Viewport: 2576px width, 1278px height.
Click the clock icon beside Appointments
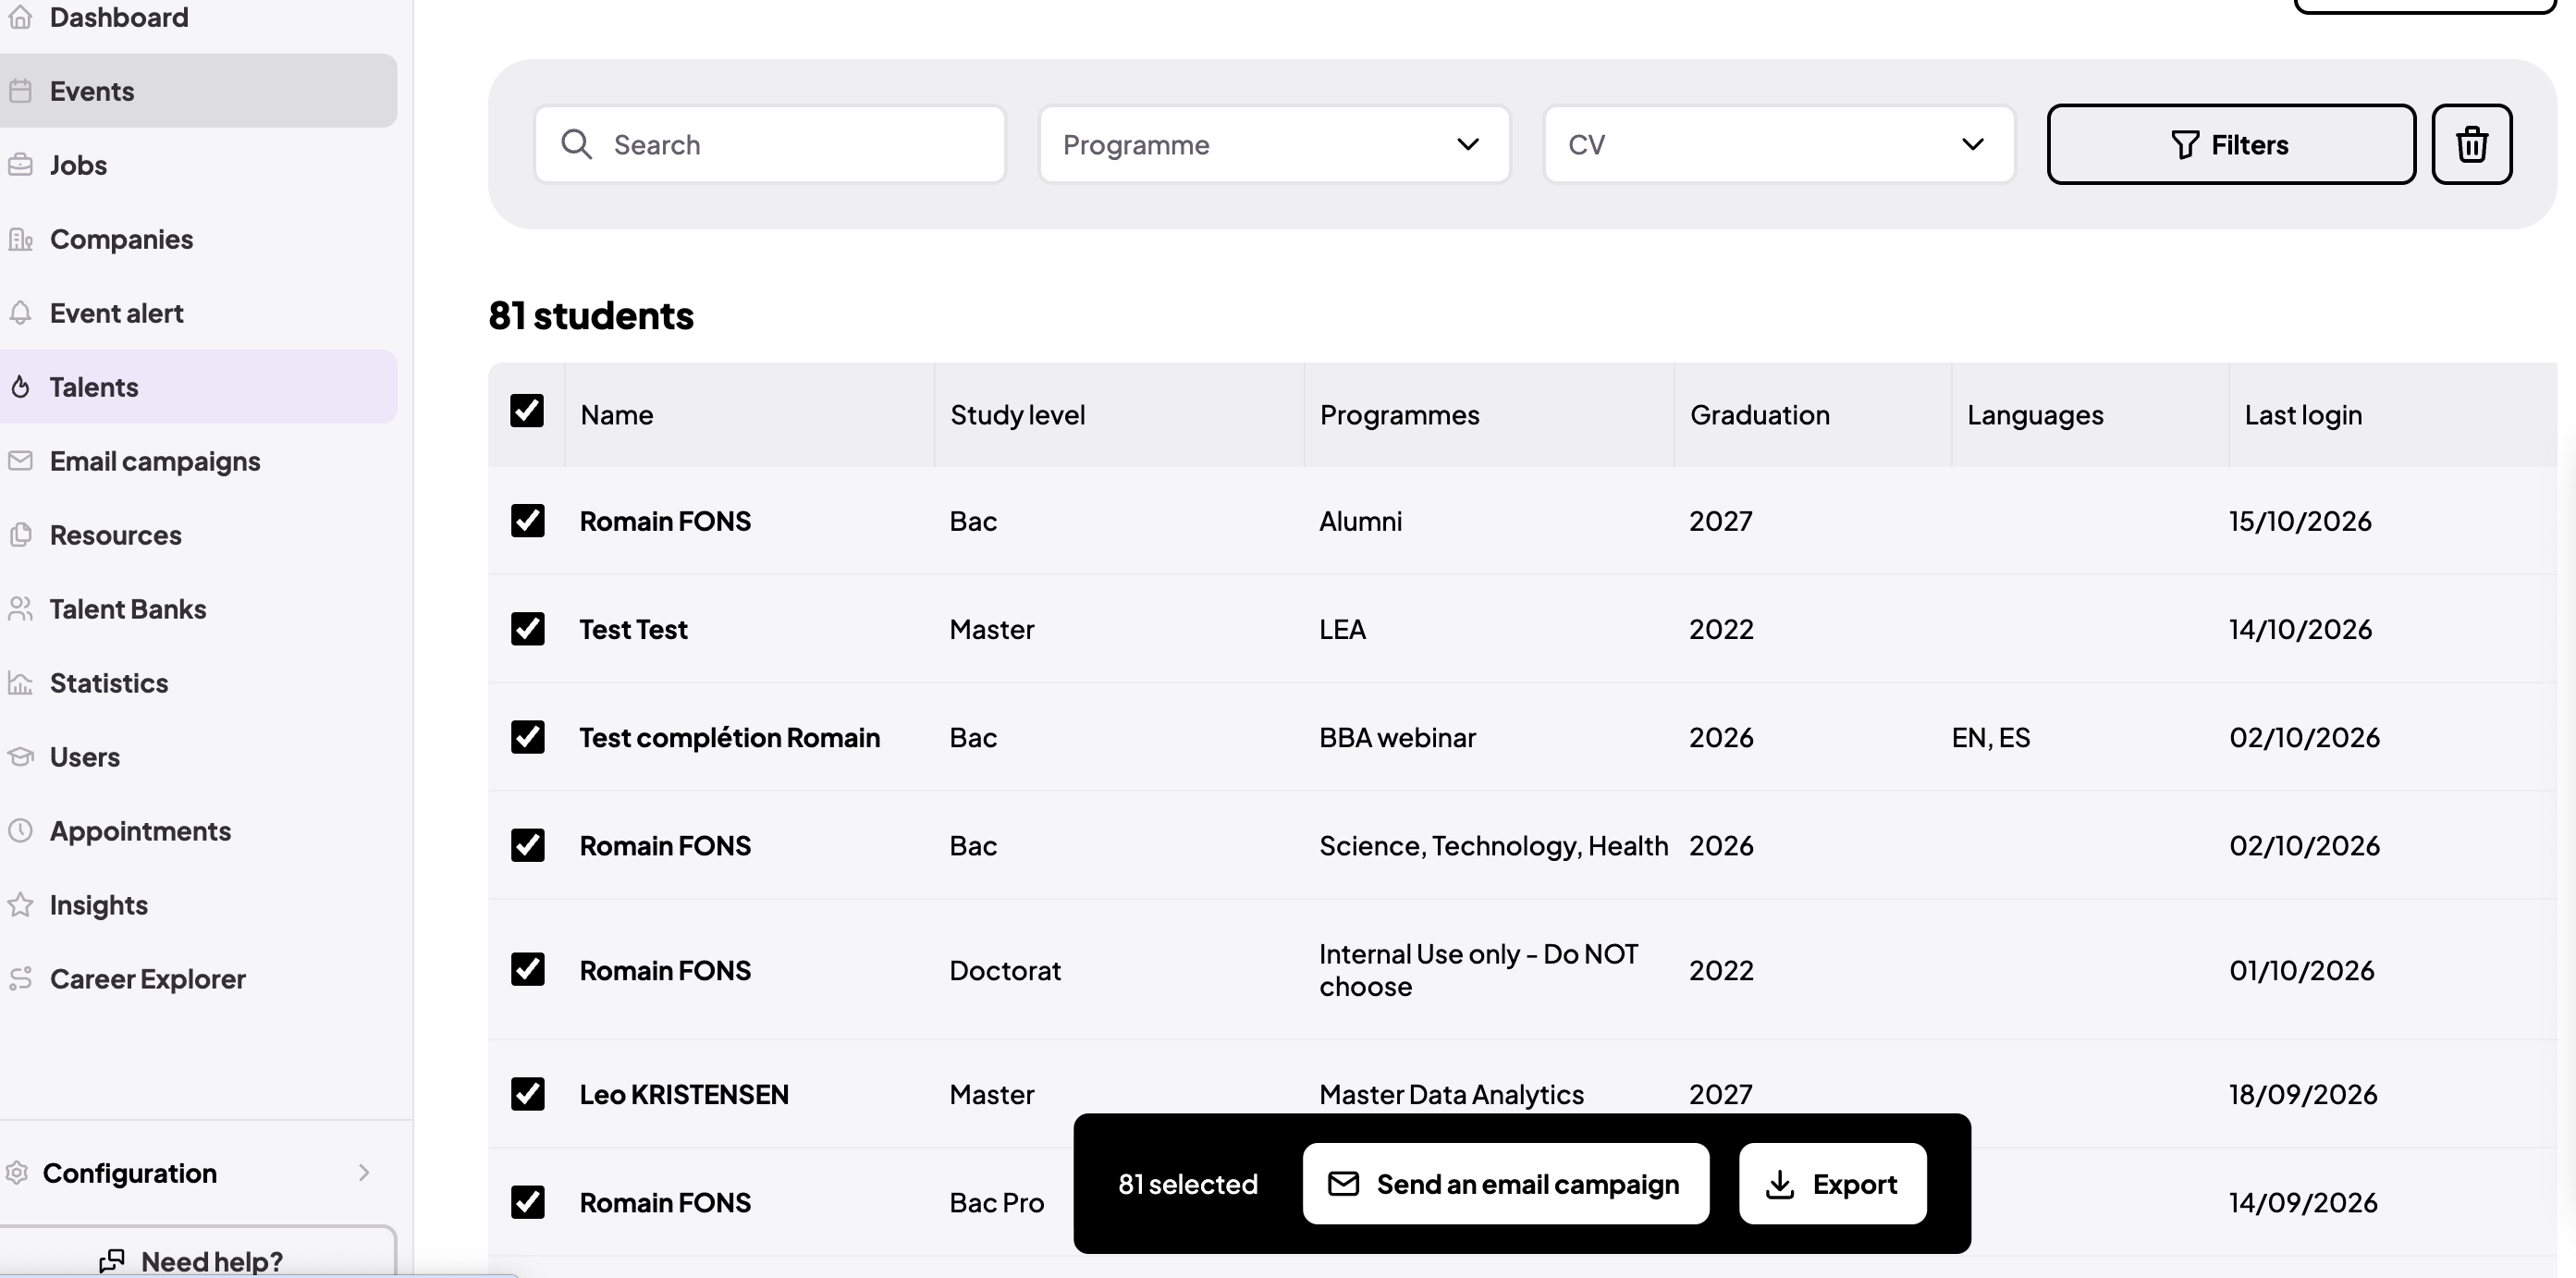pyautogui.click(x=20, y=831)
